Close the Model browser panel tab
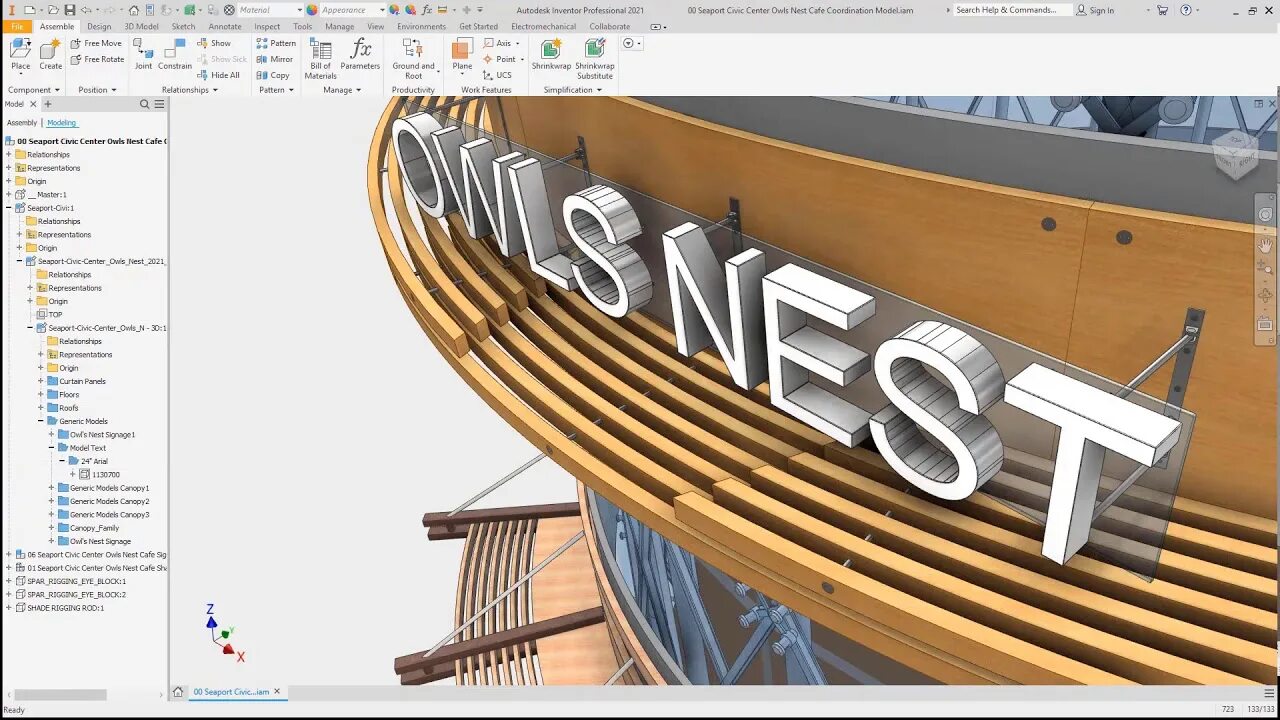The image size is (1280, 720). 33,104
